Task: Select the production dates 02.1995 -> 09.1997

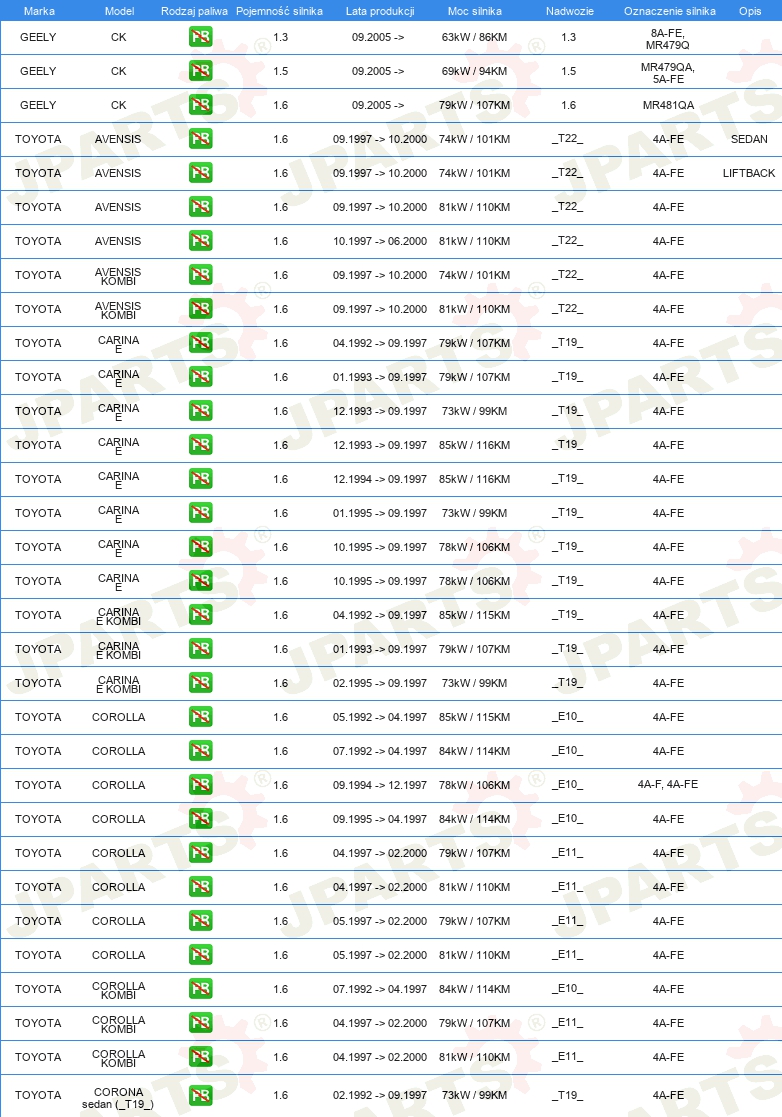Action: (x=380, y=683)
